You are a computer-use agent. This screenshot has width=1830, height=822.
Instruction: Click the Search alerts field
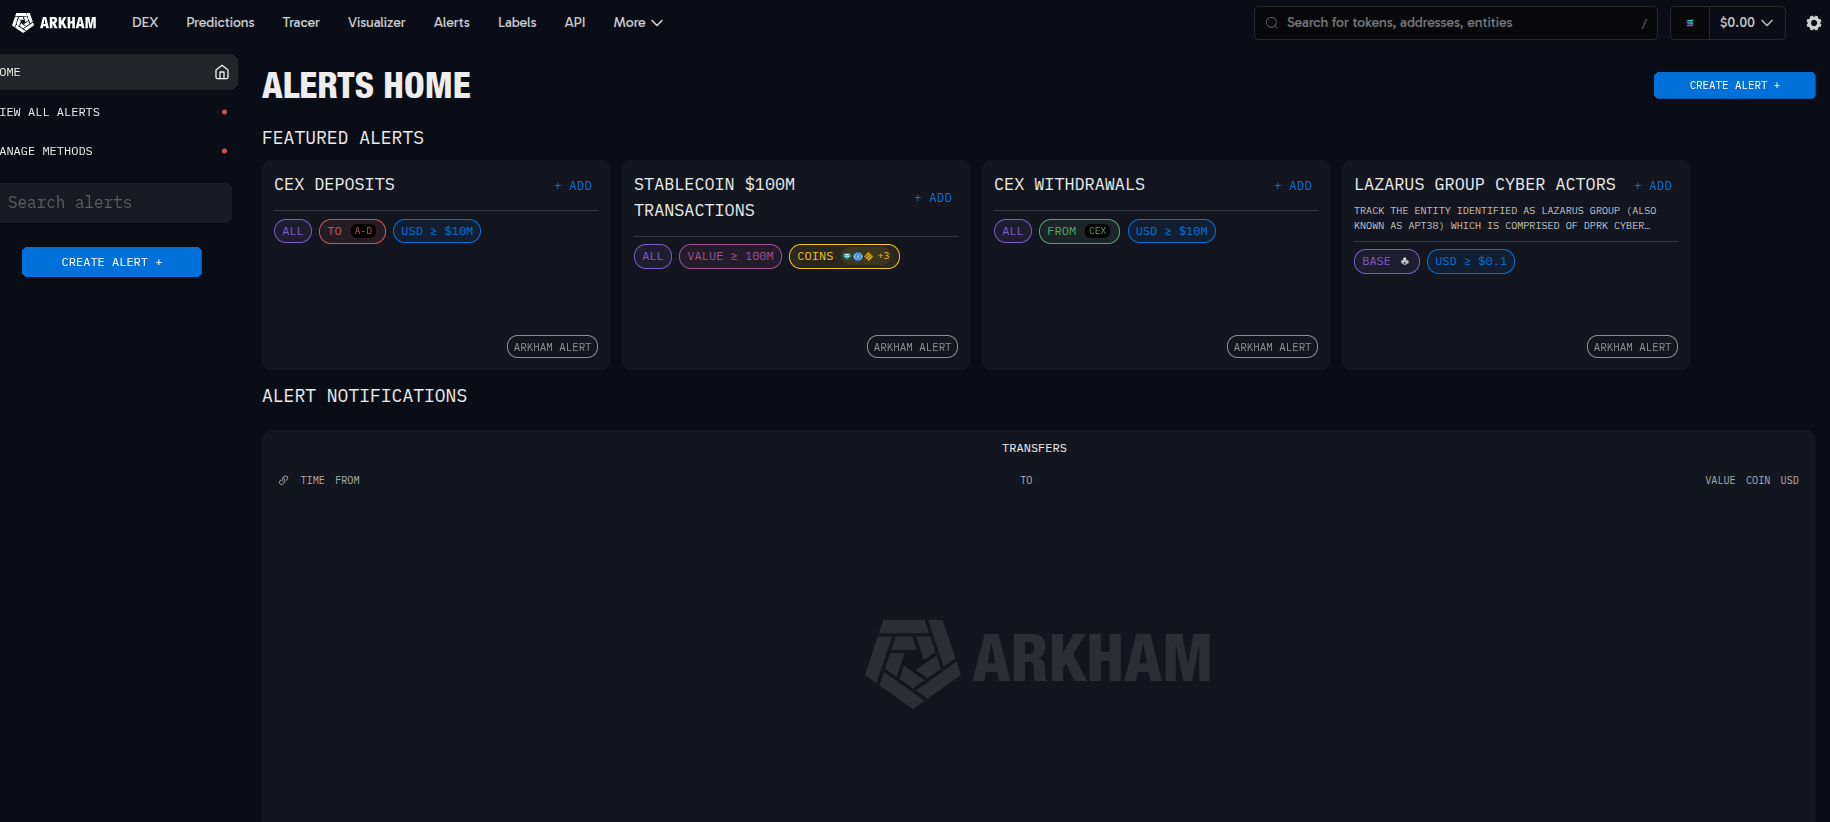pos(115,203)
